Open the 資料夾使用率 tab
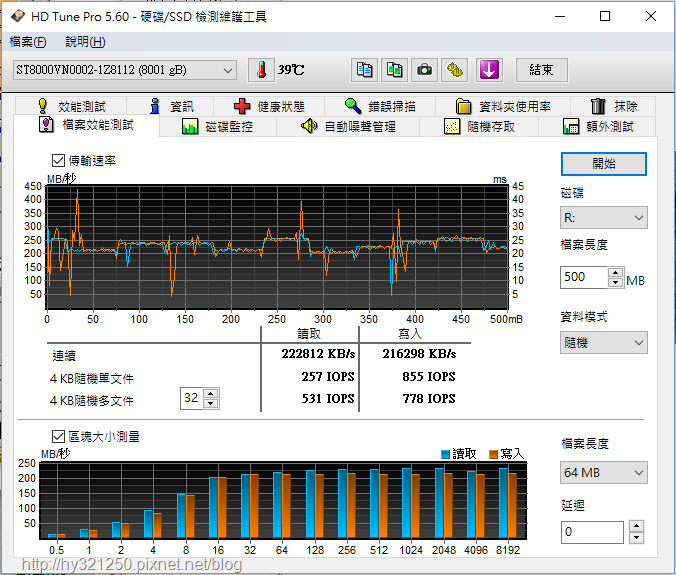676x575 pixels. [503, 106]
